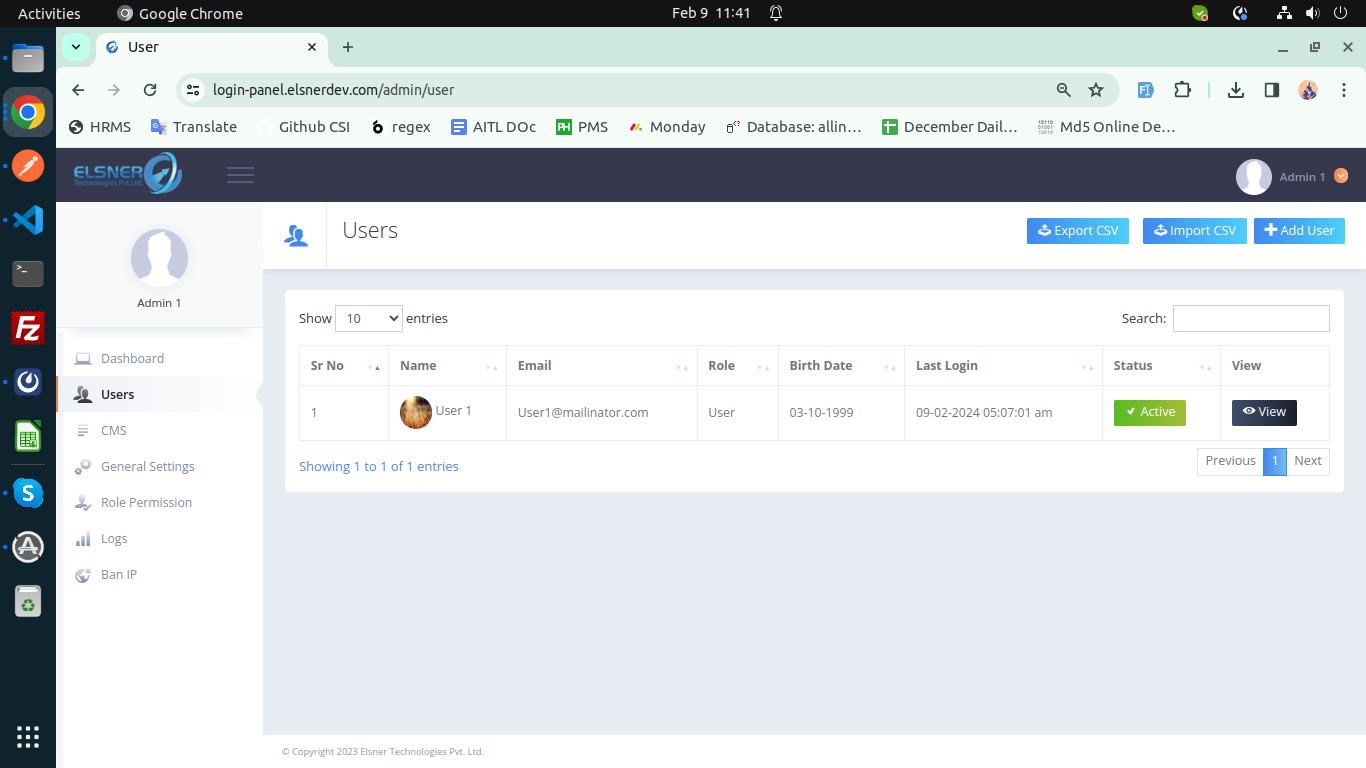
Task: Click the hamburger menu beside the Elsner logo
Action: point(240,174)
